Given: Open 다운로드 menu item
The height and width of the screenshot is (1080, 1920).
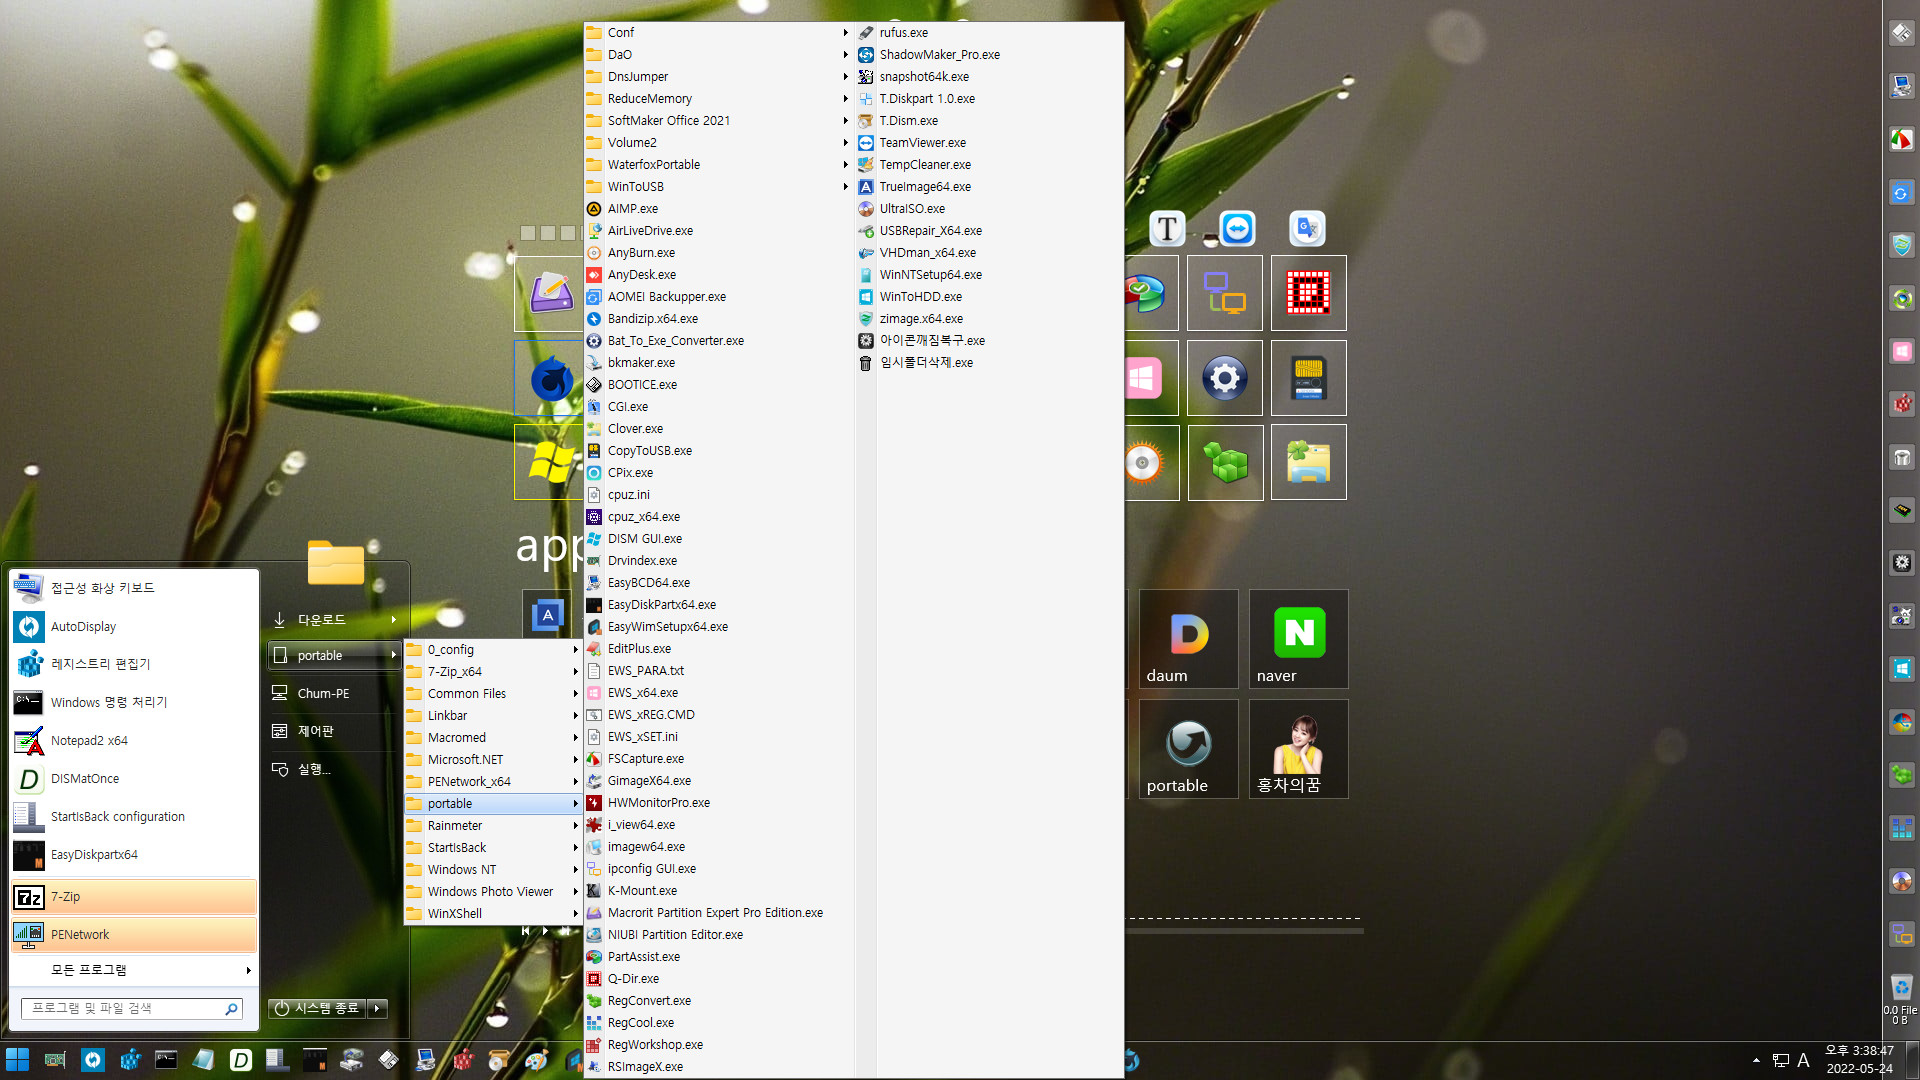Looking at the screenshot, I should coord(334,620).
